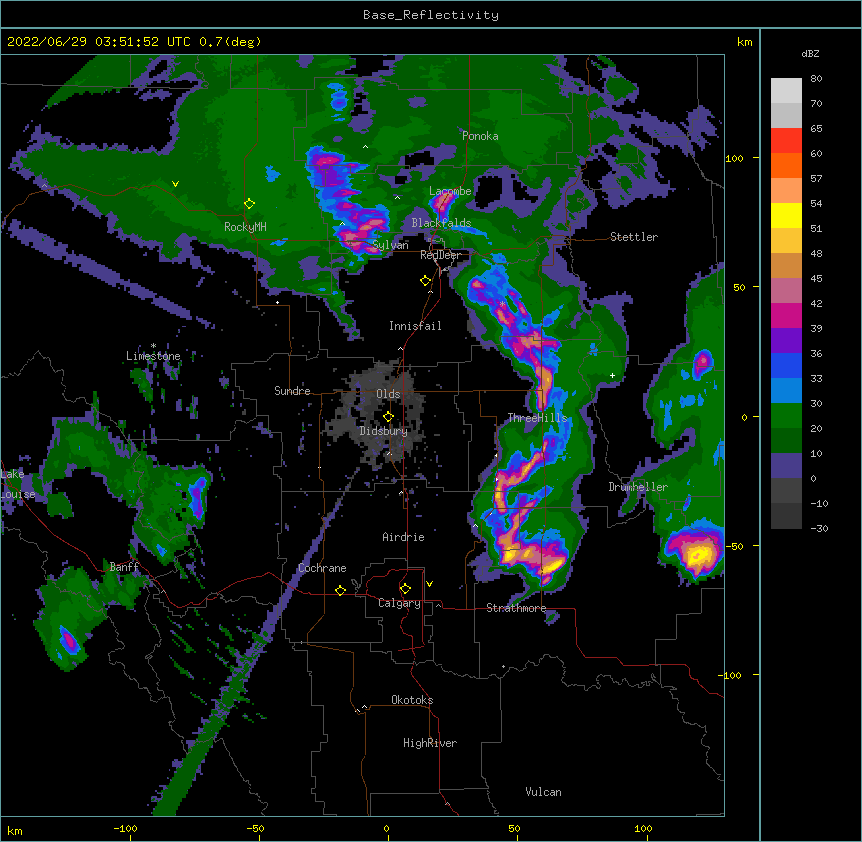Select the yellow V marker east of Calgary
This screenshot has height=842, width=862.
[x=429, y=584]
